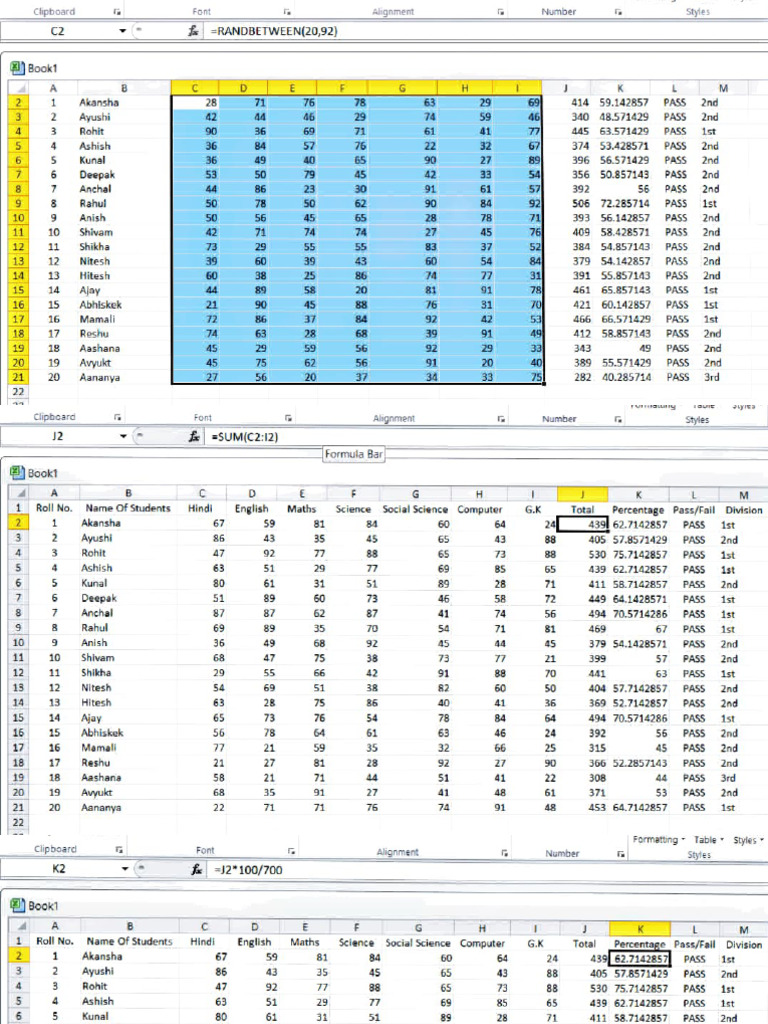The height and width of the screenshot is (1024, 768).
Task: Click the name box showing J2
Action: pyautogui.click(x=57, y=436)
